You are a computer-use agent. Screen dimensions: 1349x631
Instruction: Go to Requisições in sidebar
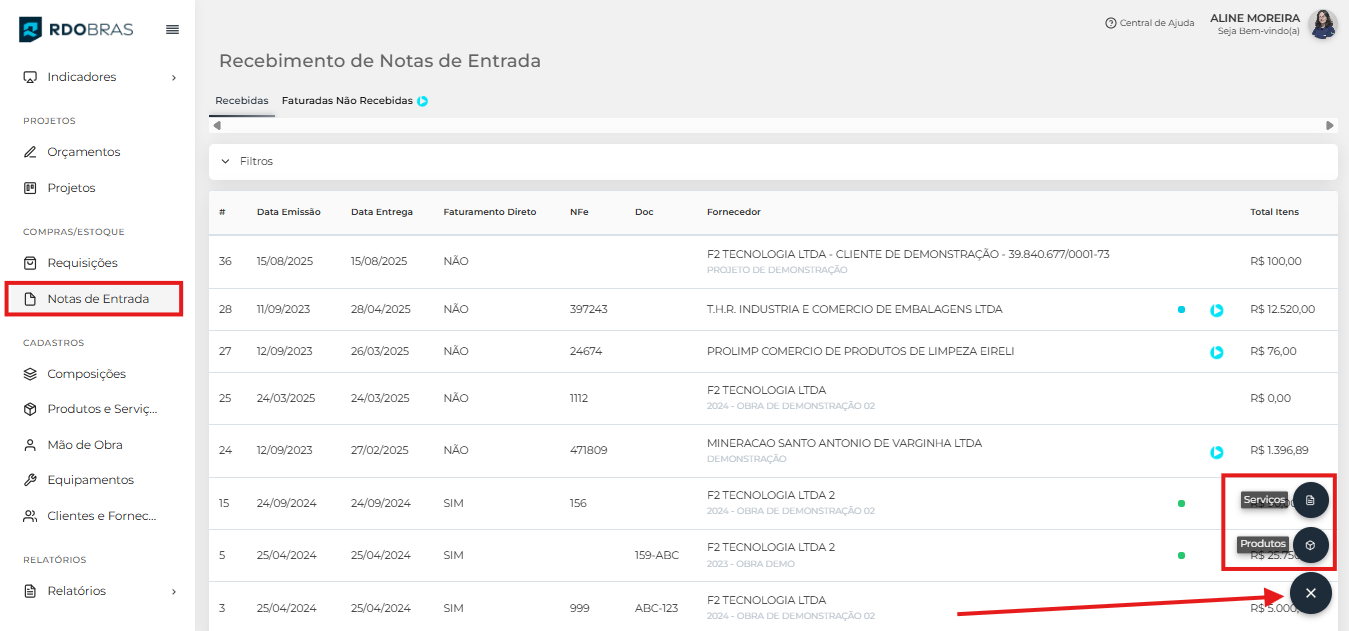pyautogui.click(x=82, y=263)
